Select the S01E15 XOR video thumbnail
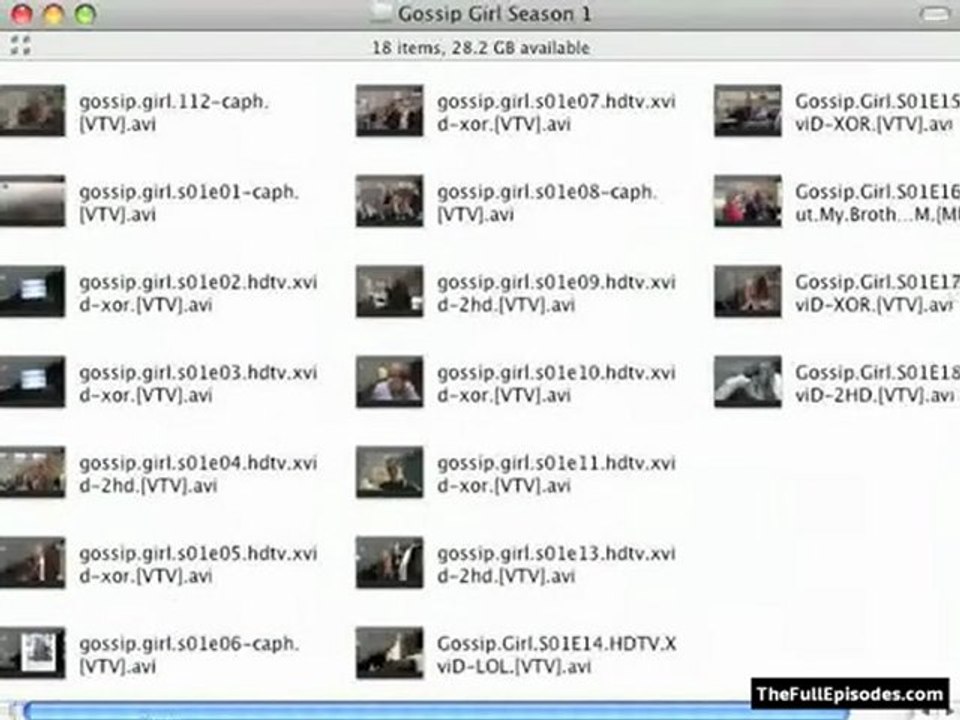960x720 pixels. click(748, 111)
